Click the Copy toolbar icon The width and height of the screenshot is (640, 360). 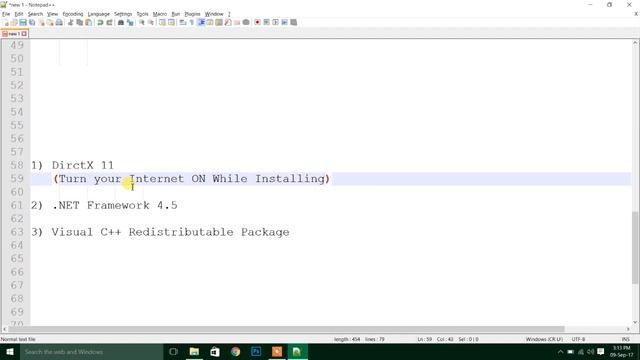[79, 22]
